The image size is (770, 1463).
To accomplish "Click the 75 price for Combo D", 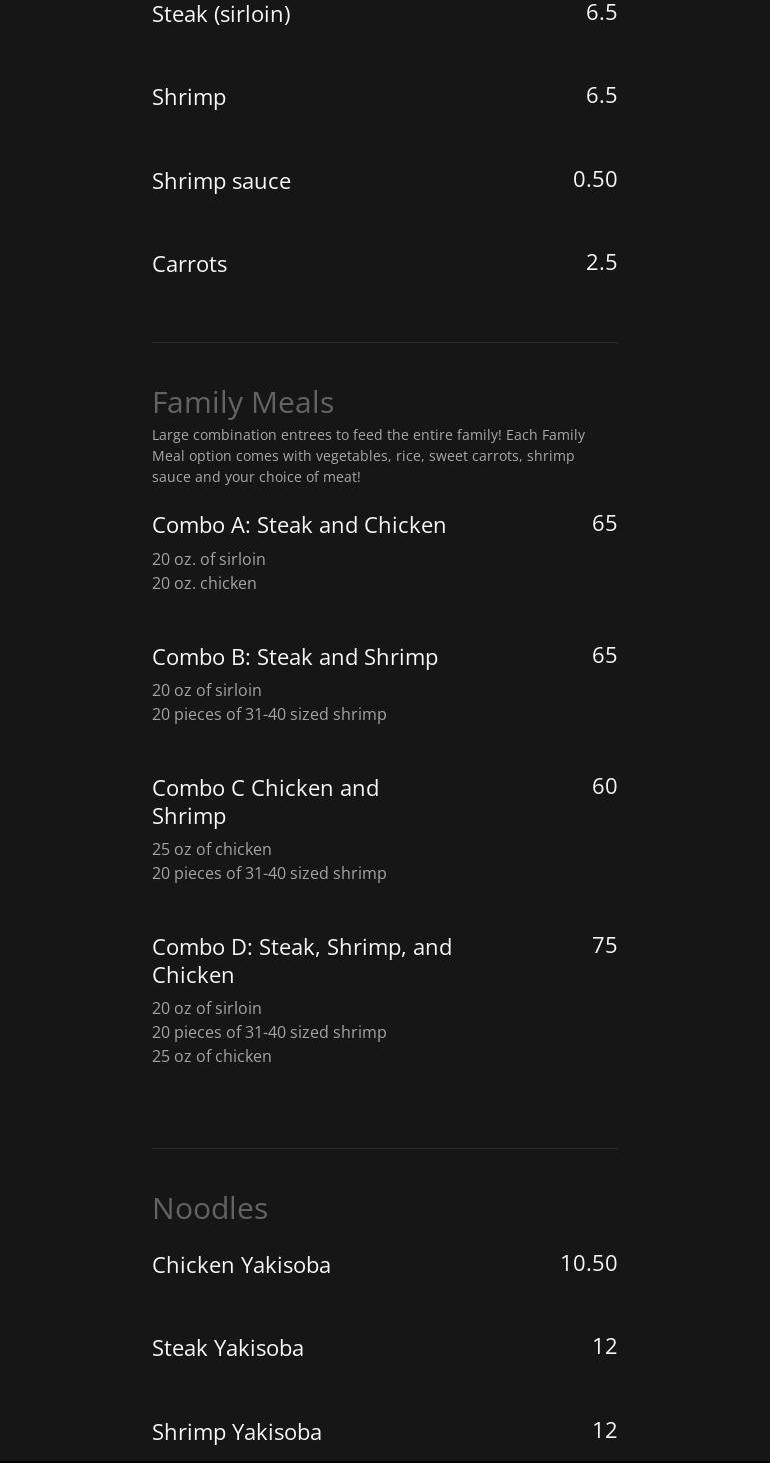I will coord(604,945).
